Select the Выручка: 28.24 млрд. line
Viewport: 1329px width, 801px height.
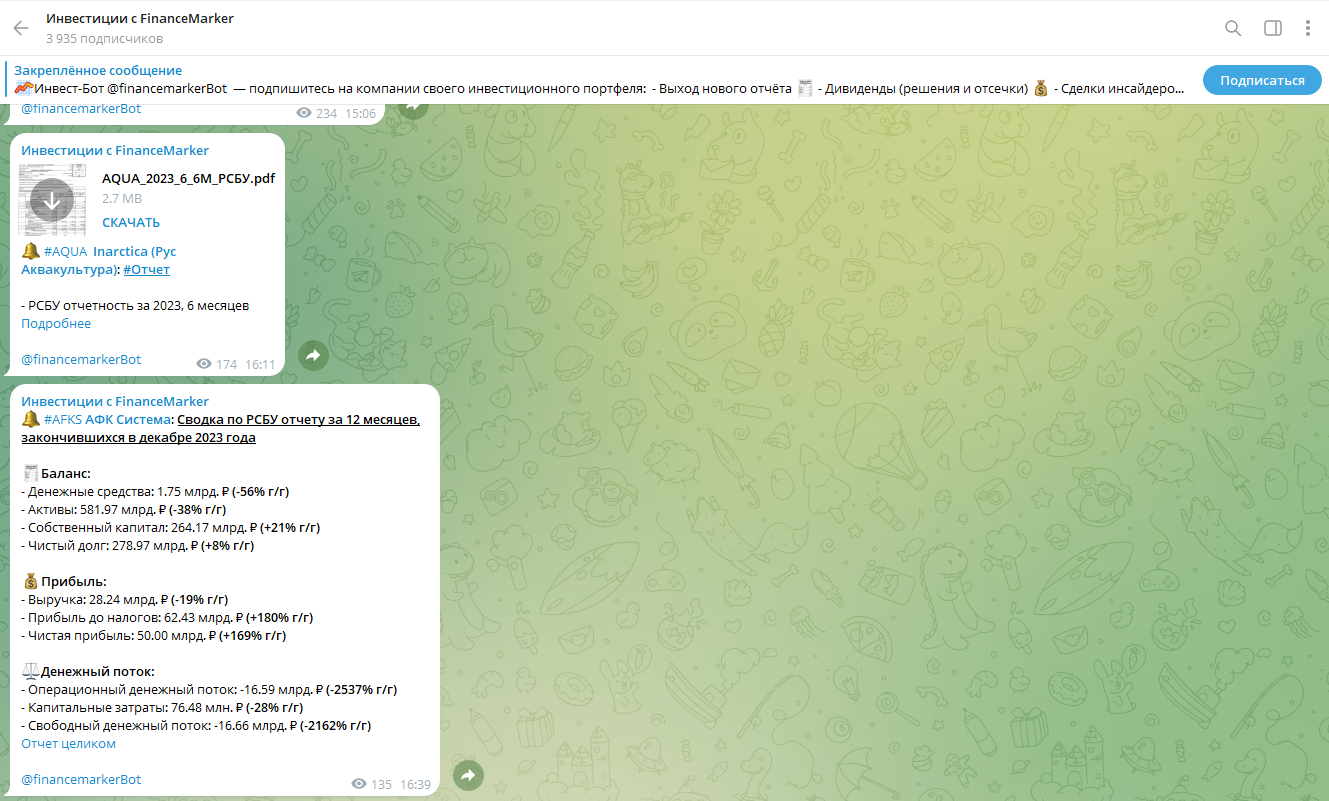click(x=125, y=600)
